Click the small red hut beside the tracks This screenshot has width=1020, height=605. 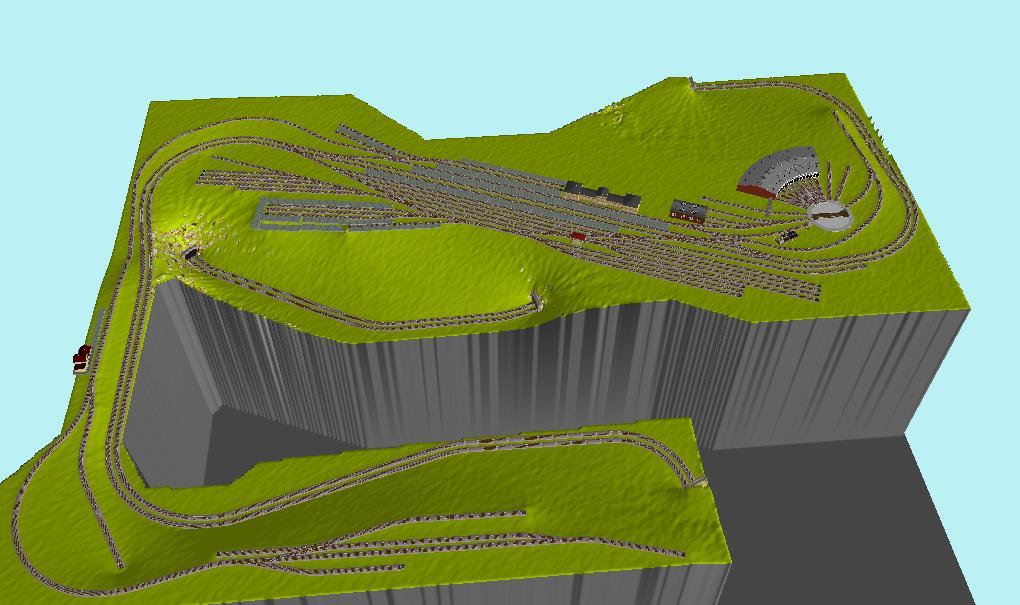577,237
